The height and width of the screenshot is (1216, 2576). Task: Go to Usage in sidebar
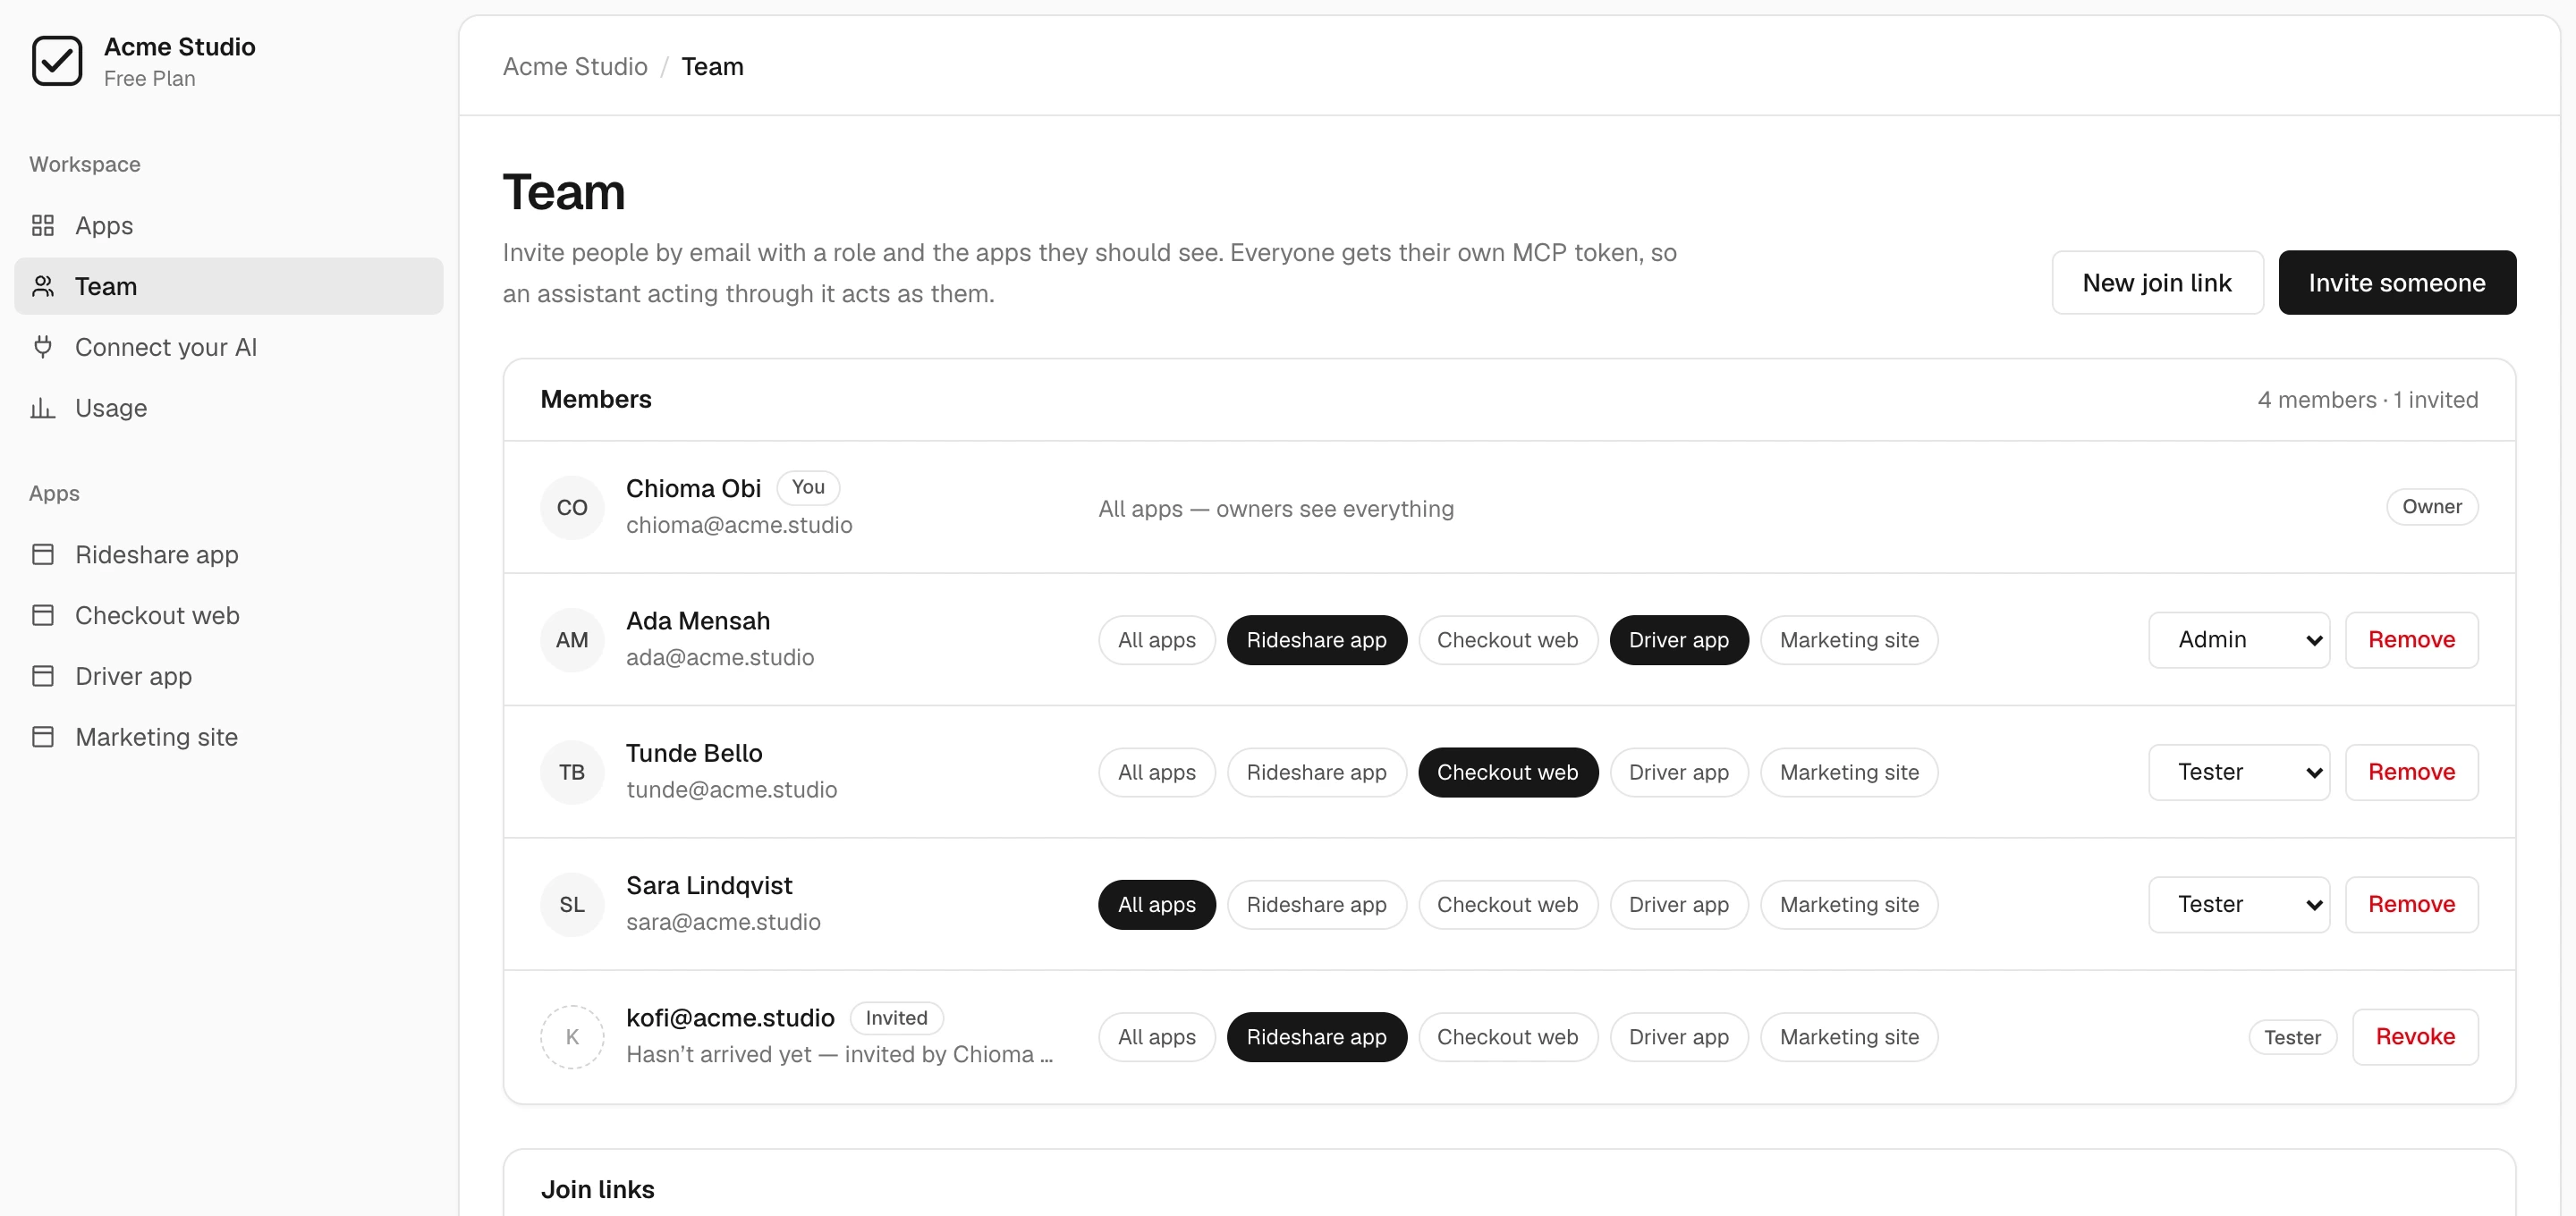228,408
